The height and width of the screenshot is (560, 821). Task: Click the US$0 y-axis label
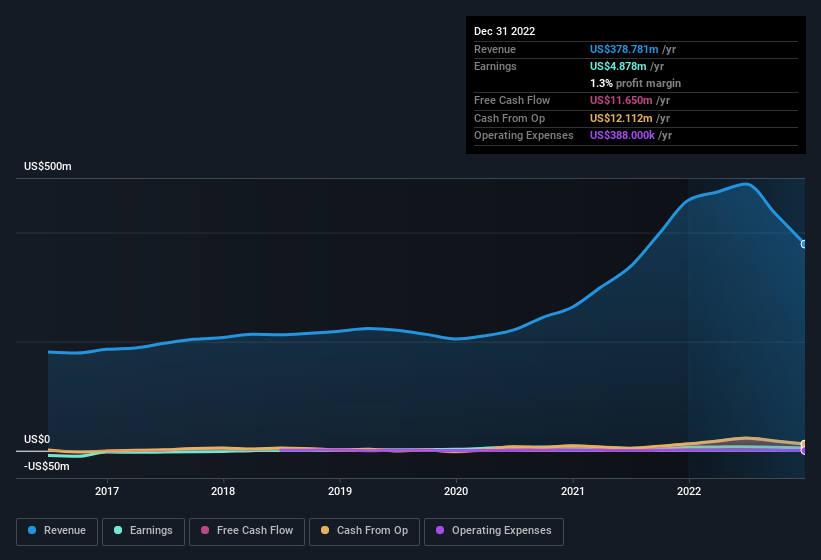tap(37, 439)
